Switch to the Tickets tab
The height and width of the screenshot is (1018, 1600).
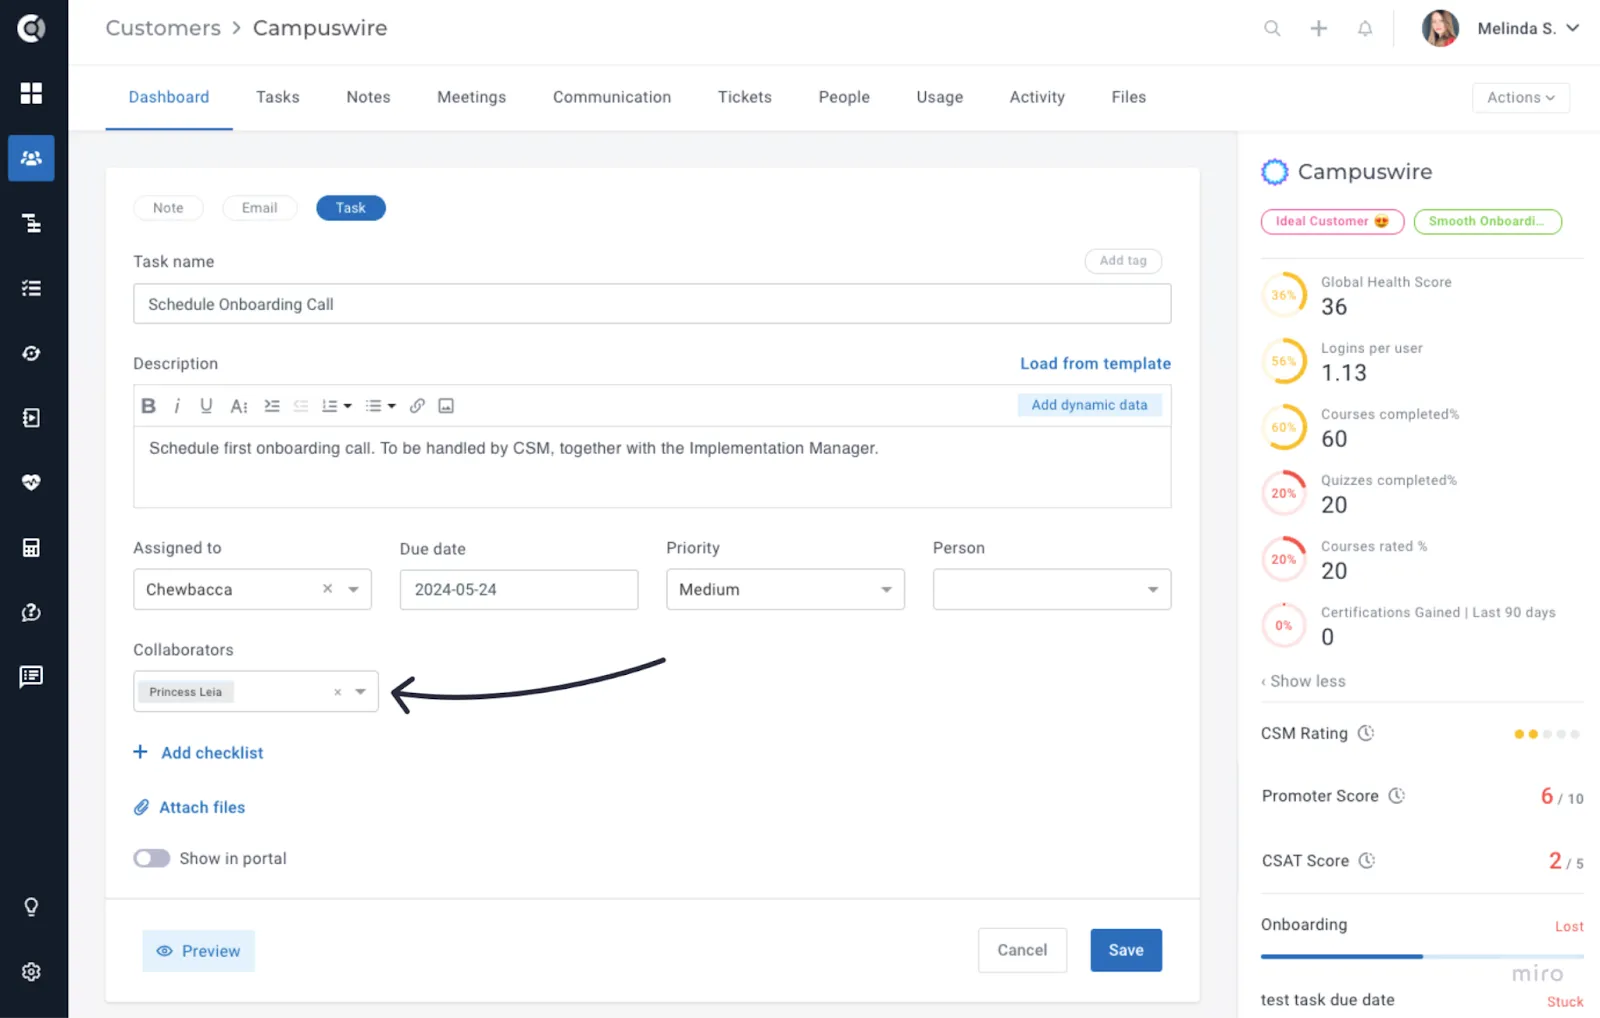(745, 97)
